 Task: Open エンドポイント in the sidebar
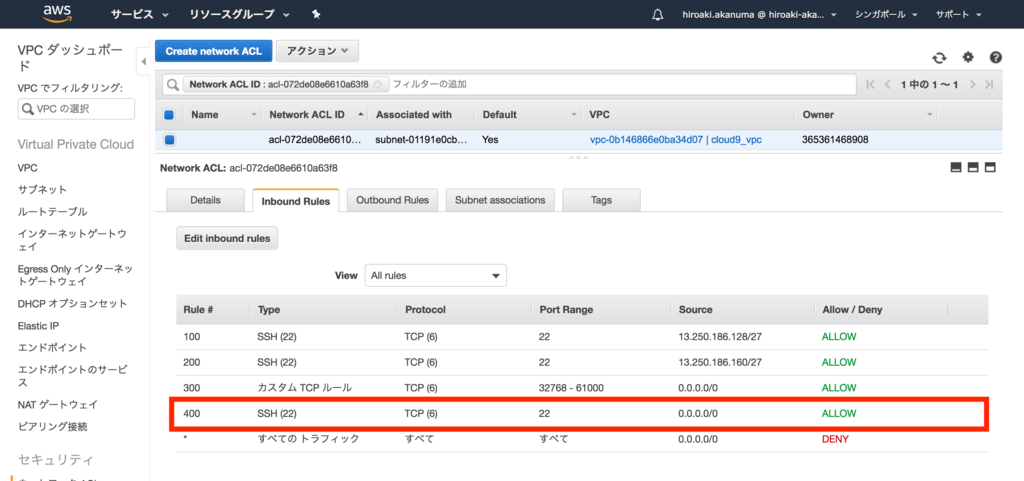pyautogui.click(x=52, y=347)
